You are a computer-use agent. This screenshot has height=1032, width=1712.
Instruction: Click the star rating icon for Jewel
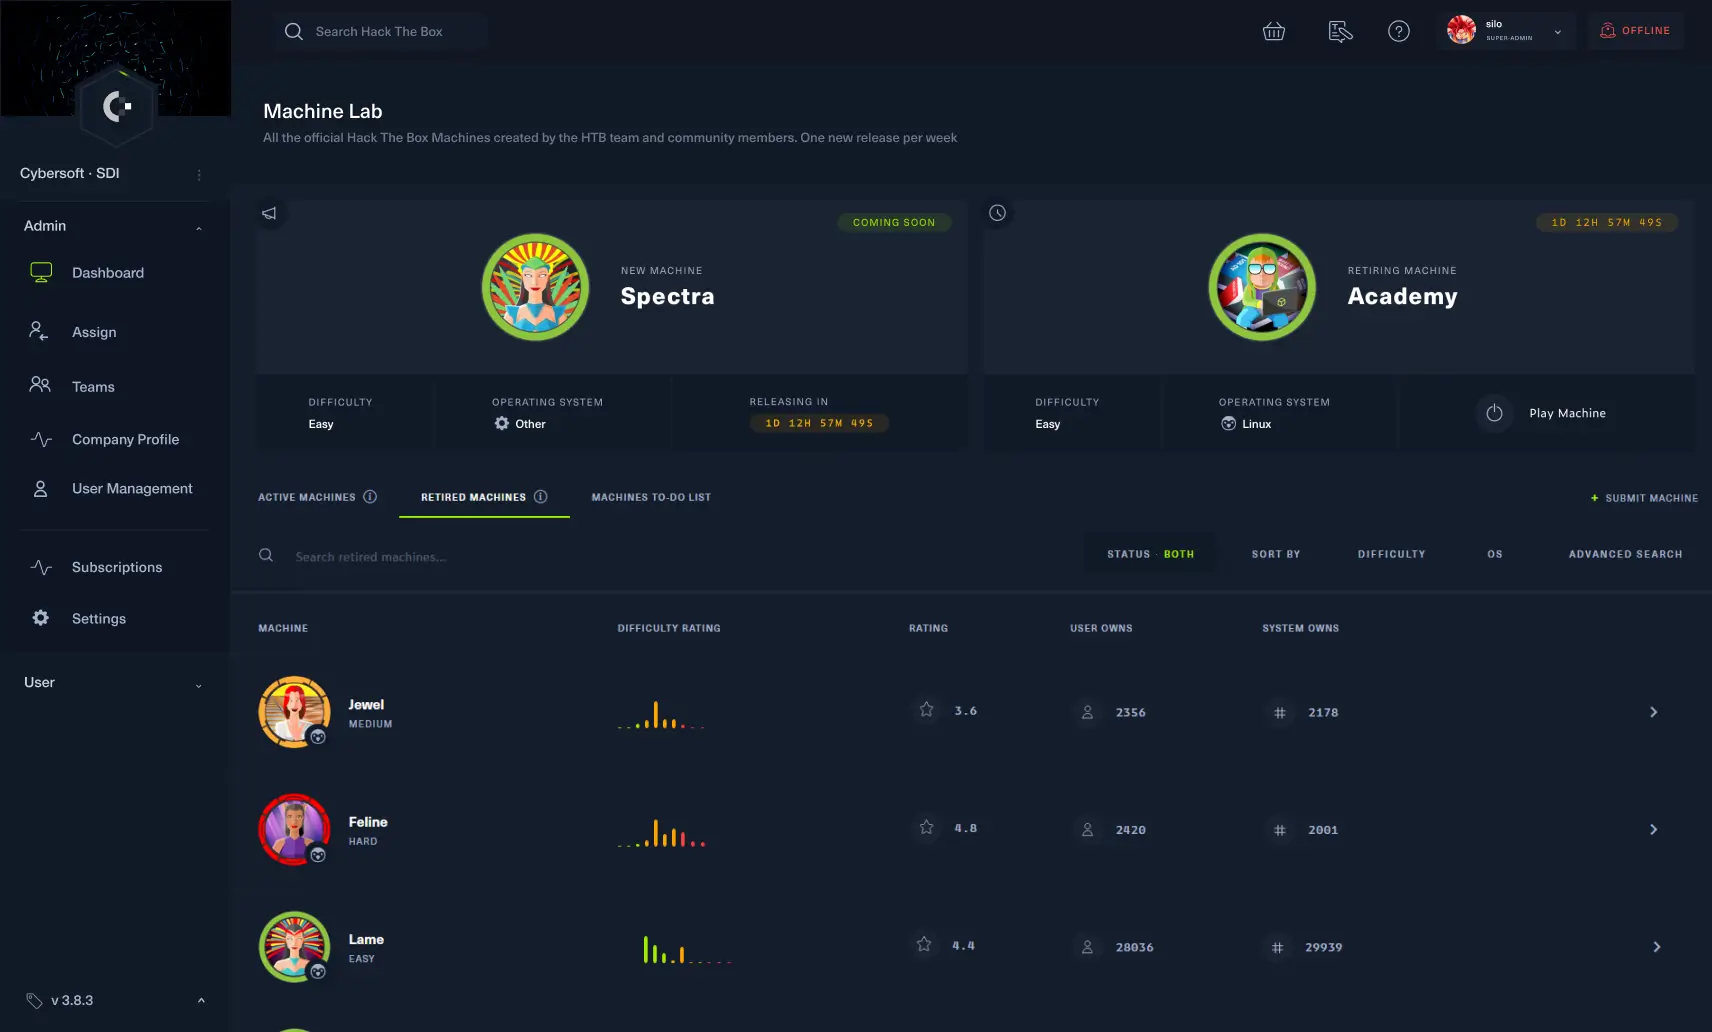pyautogui.click(x=926, y=710)
